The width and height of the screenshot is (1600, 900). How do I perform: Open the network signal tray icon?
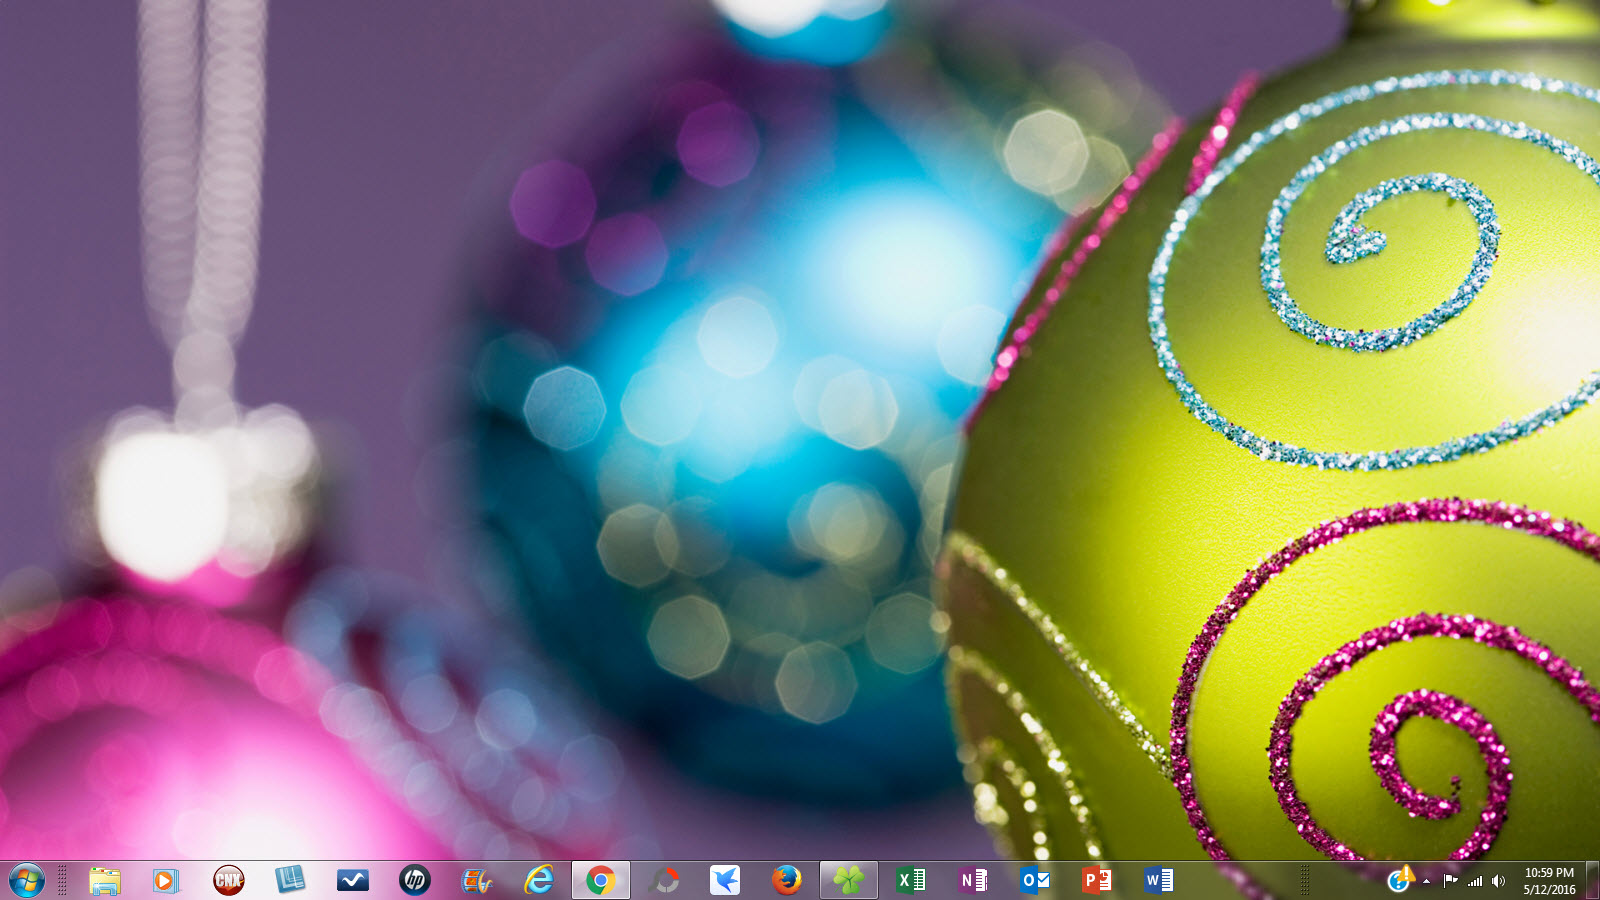[x=1475, y=881]
